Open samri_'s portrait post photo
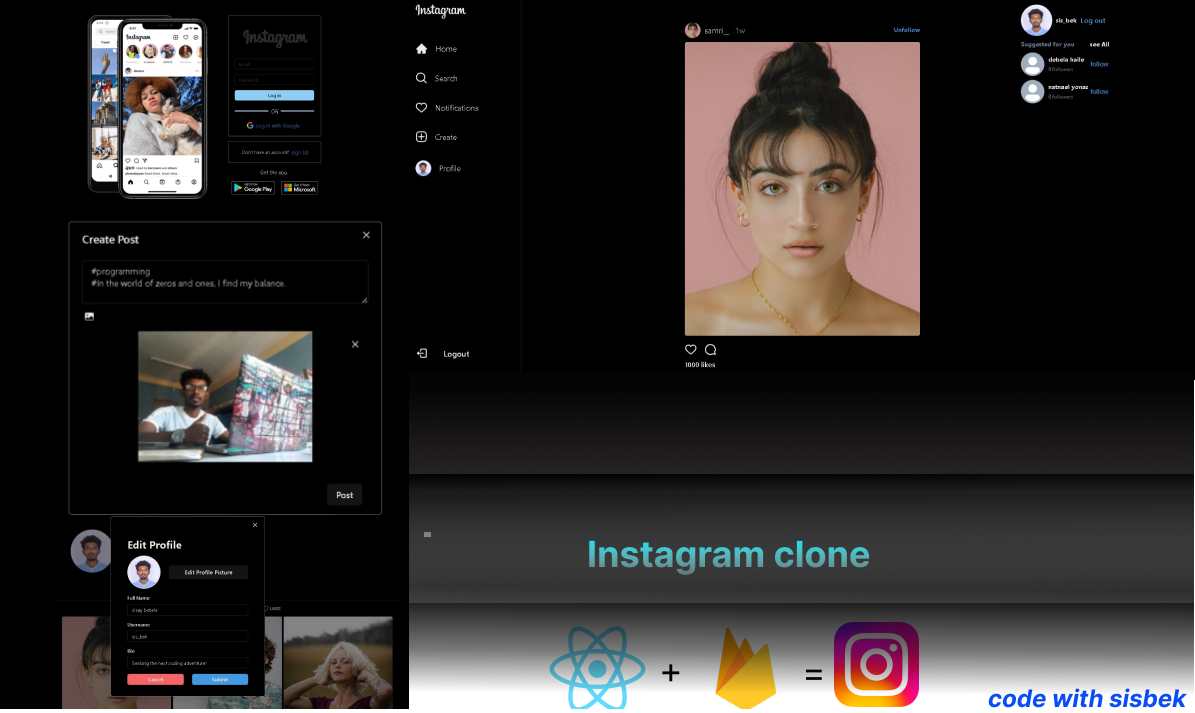The image size is (1195, 713). [803, 189]
